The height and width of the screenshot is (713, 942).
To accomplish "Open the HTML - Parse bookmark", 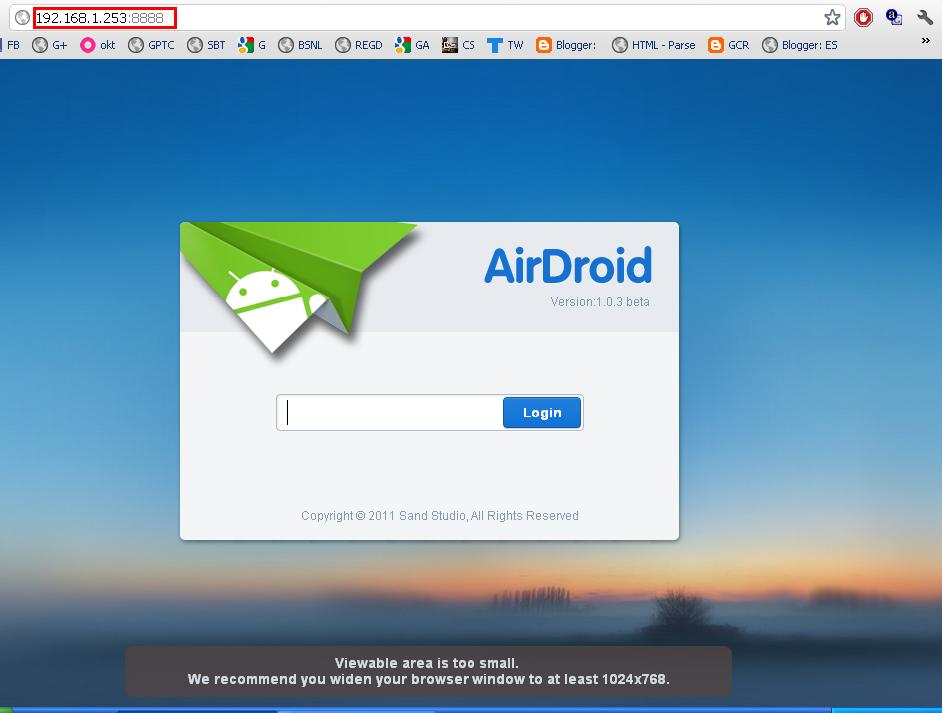I will (654, 45).
